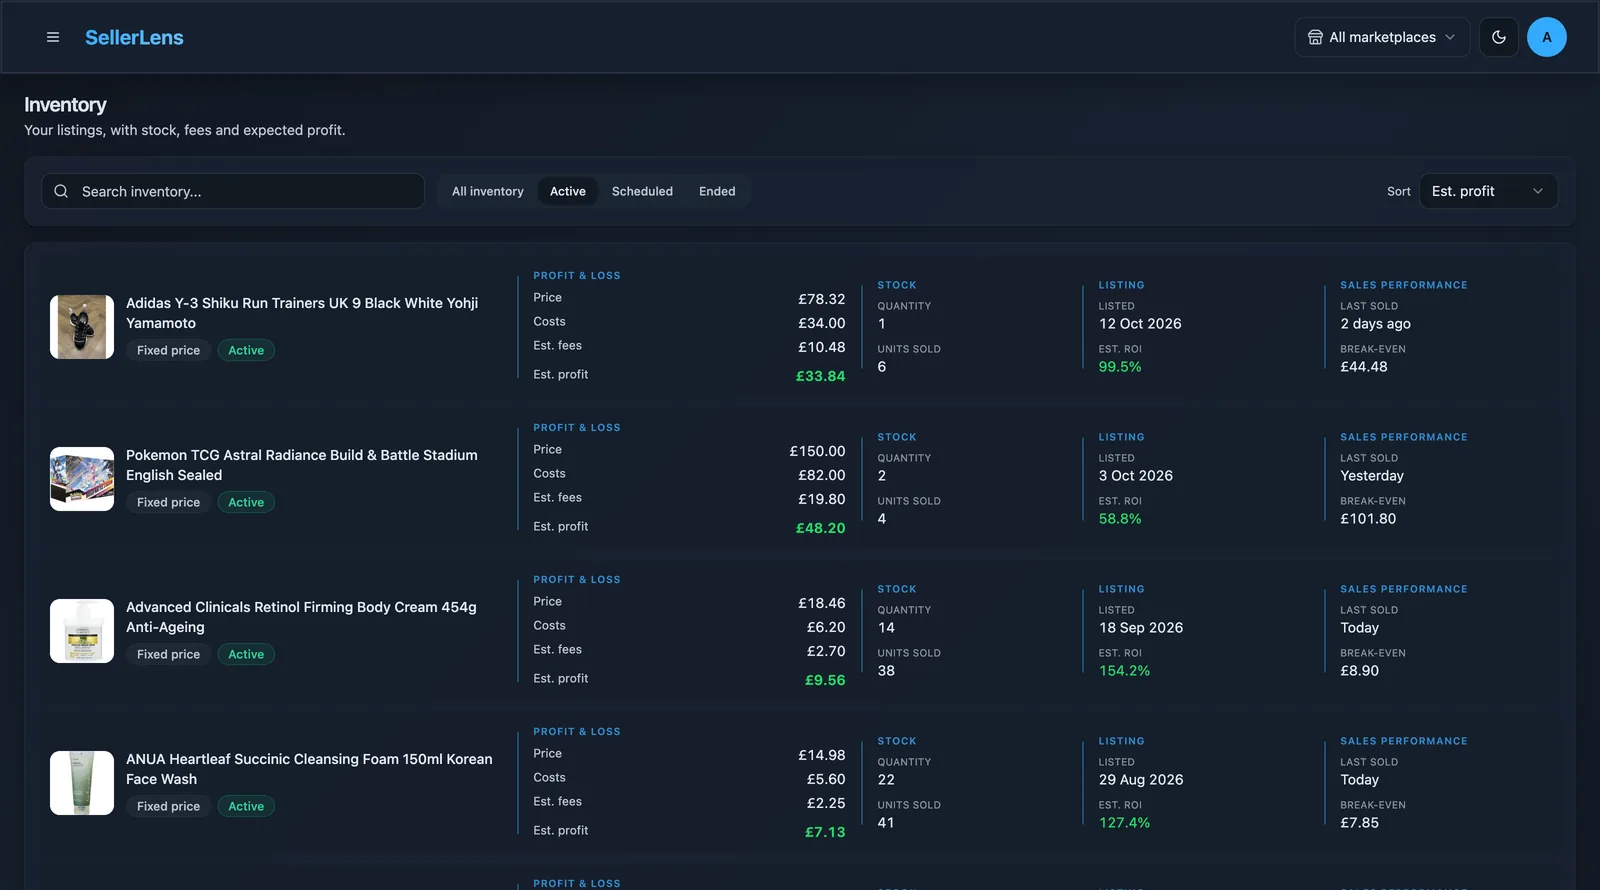
Task: Open the Adidas Y-3 Shiku Run listing title
Action: tap(302, 313)
